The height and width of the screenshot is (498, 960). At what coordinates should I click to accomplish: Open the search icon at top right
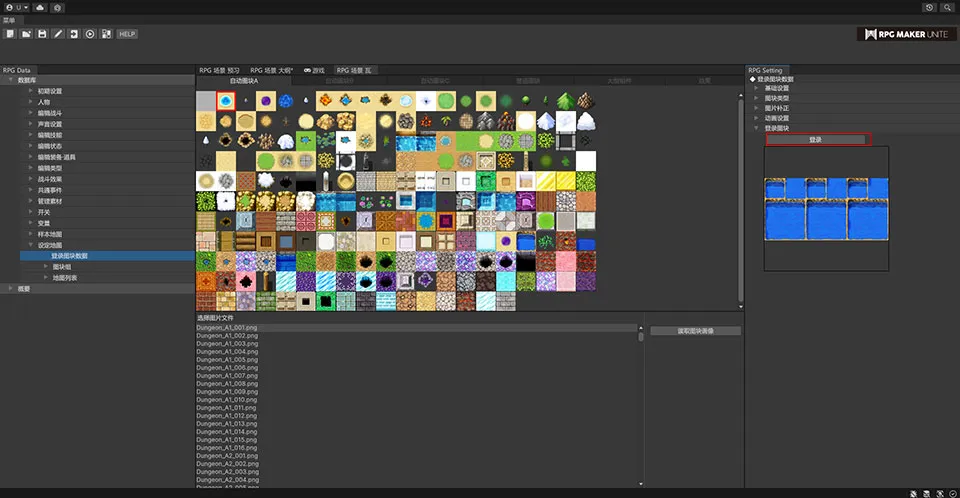(946, 7)
